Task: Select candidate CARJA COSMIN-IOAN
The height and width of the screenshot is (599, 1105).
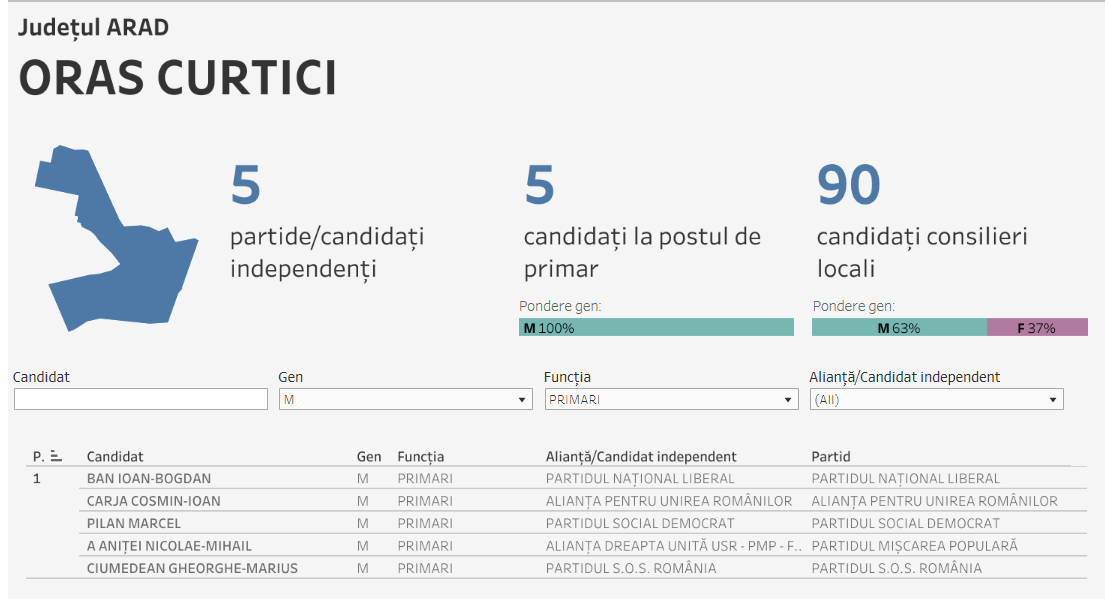Action: coord(154,501)
